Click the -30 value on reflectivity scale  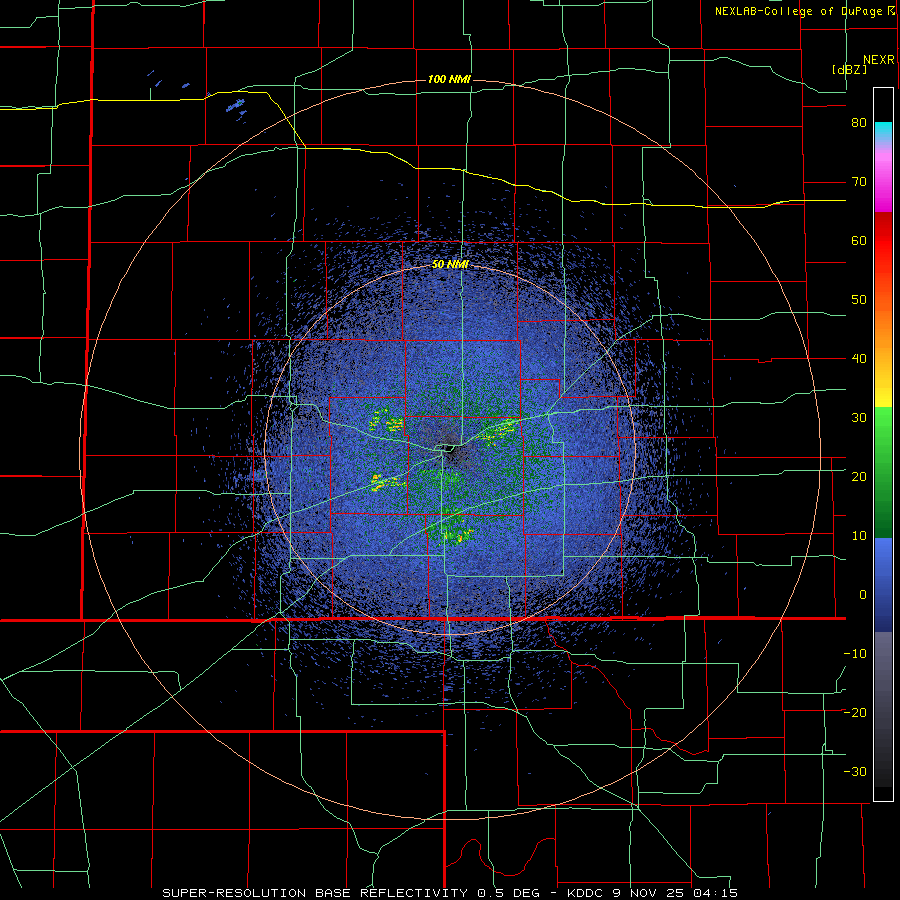point(855,771)
